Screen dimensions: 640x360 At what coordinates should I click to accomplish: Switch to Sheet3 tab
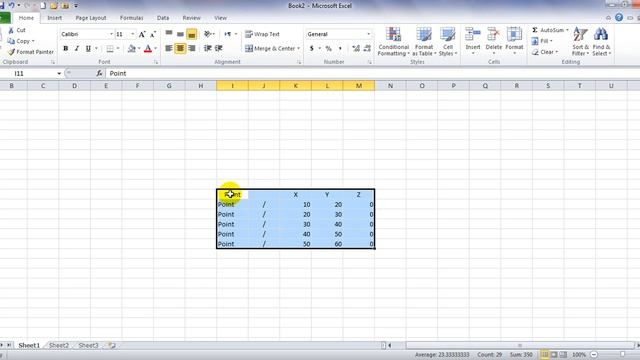(x=88, y=345)
